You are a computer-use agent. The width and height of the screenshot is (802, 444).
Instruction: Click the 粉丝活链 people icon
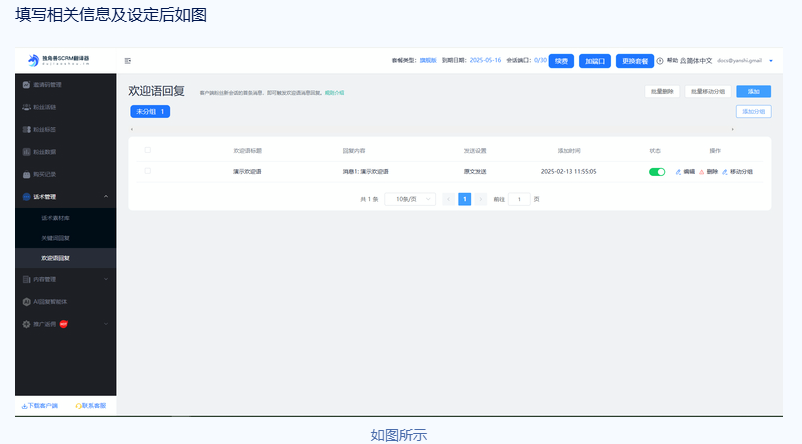tap(27, 107)
